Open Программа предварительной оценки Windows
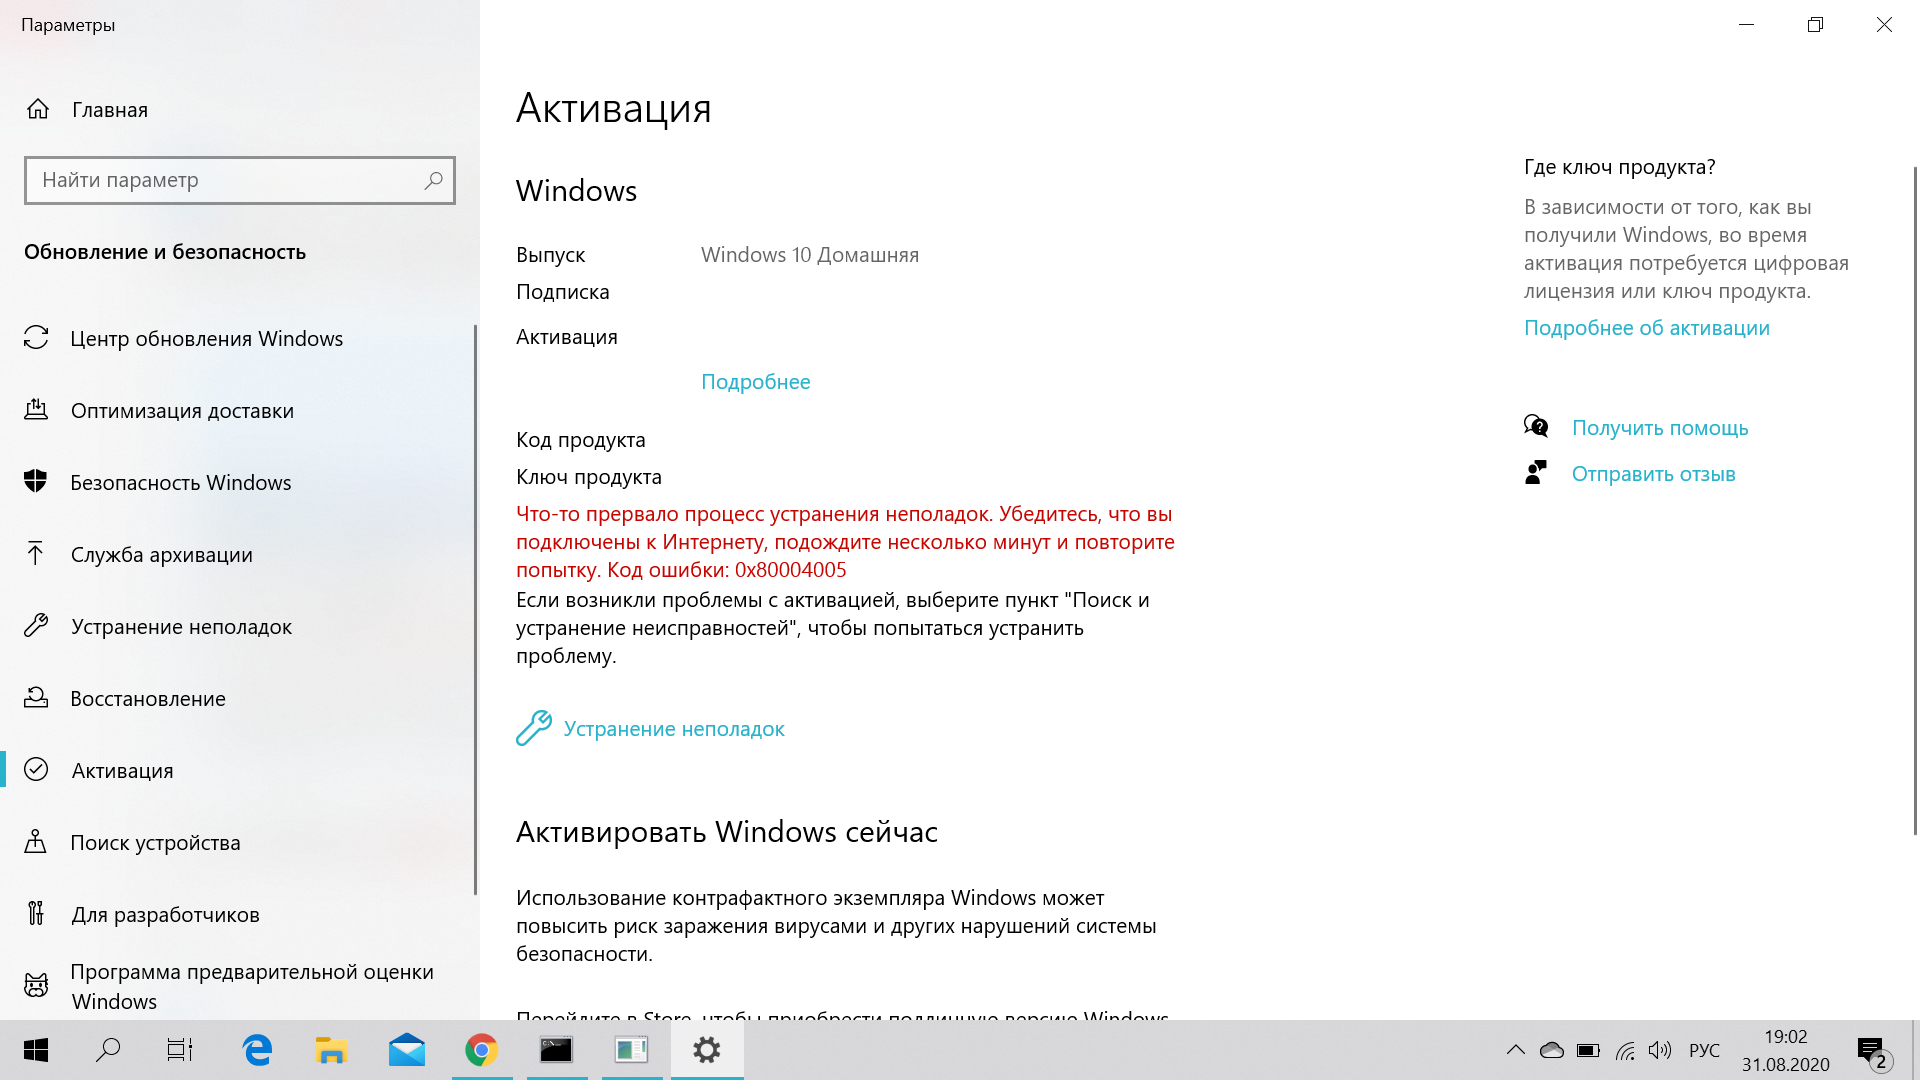1920x1080 pixels. point(252,986)
